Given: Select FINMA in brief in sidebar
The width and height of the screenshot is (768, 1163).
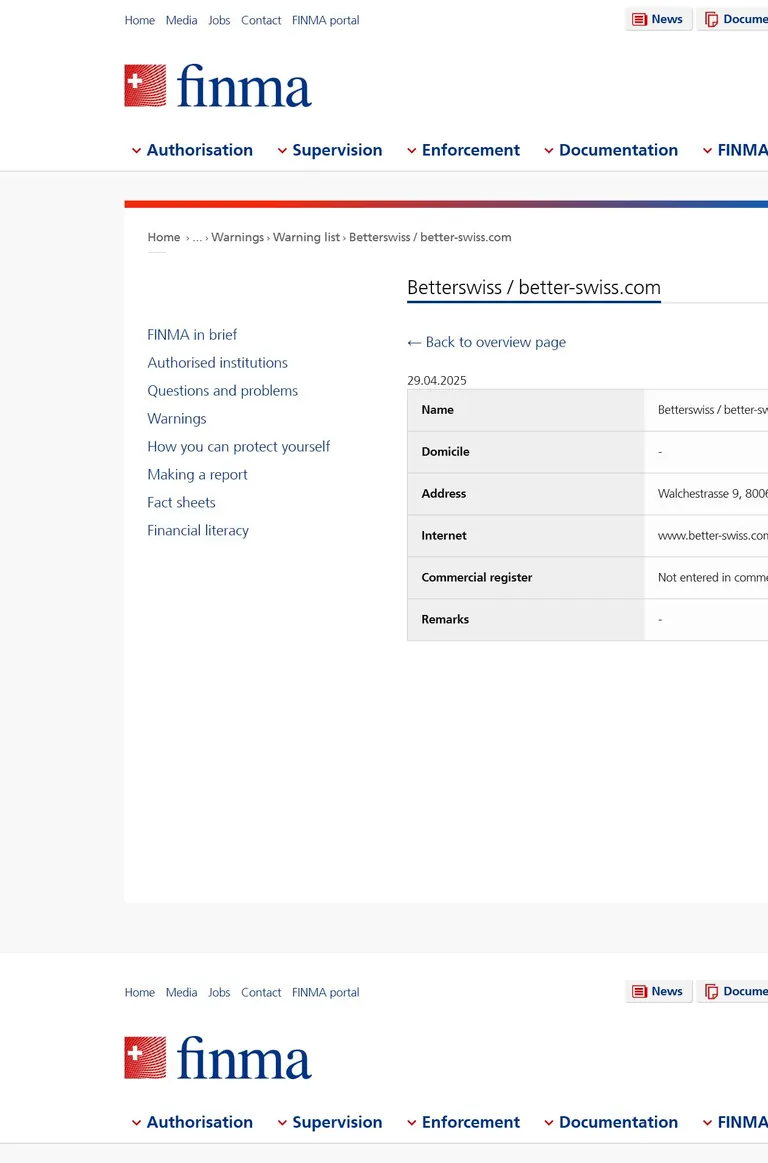Looking at the screenshot, I should tap(192, 335).
